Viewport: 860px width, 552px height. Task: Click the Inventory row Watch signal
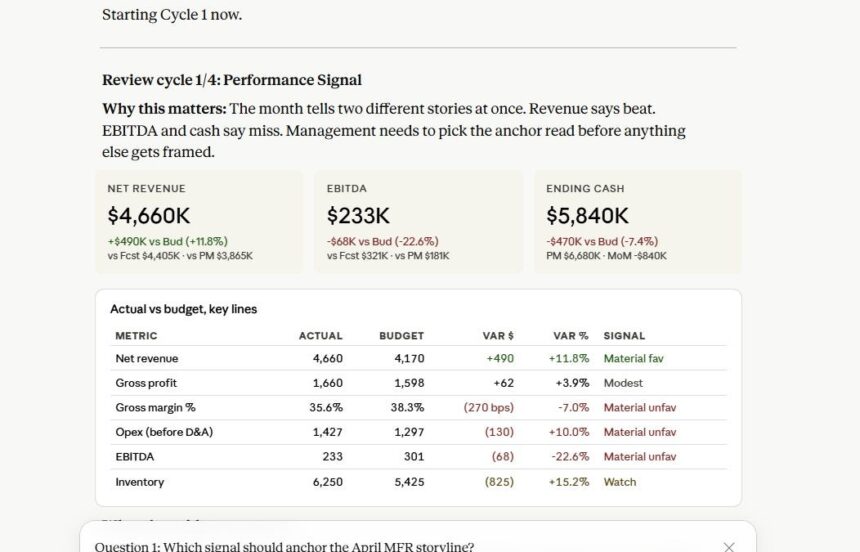[620, 482]
